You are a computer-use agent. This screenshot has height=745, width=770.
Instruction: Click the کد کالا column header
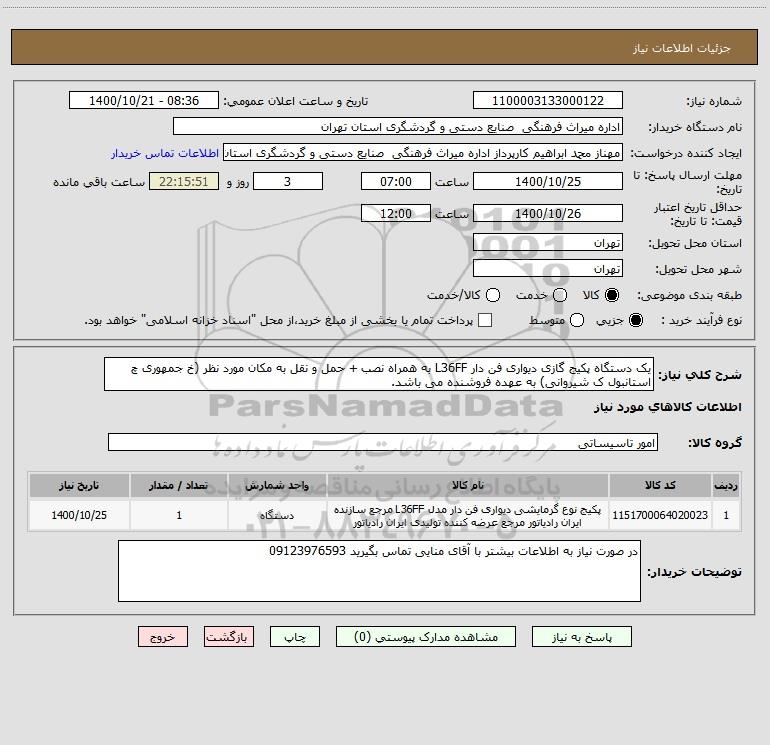[660, 485]
